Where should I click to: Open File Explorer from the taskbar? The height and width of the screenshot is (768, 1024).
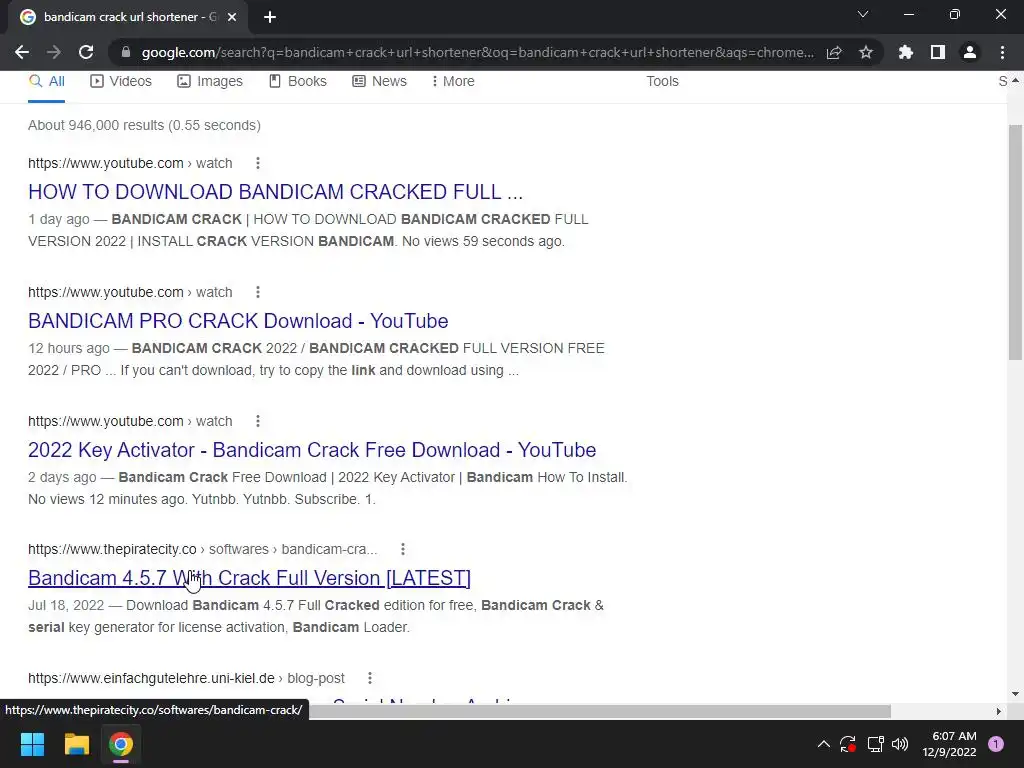tap(76, 744)
